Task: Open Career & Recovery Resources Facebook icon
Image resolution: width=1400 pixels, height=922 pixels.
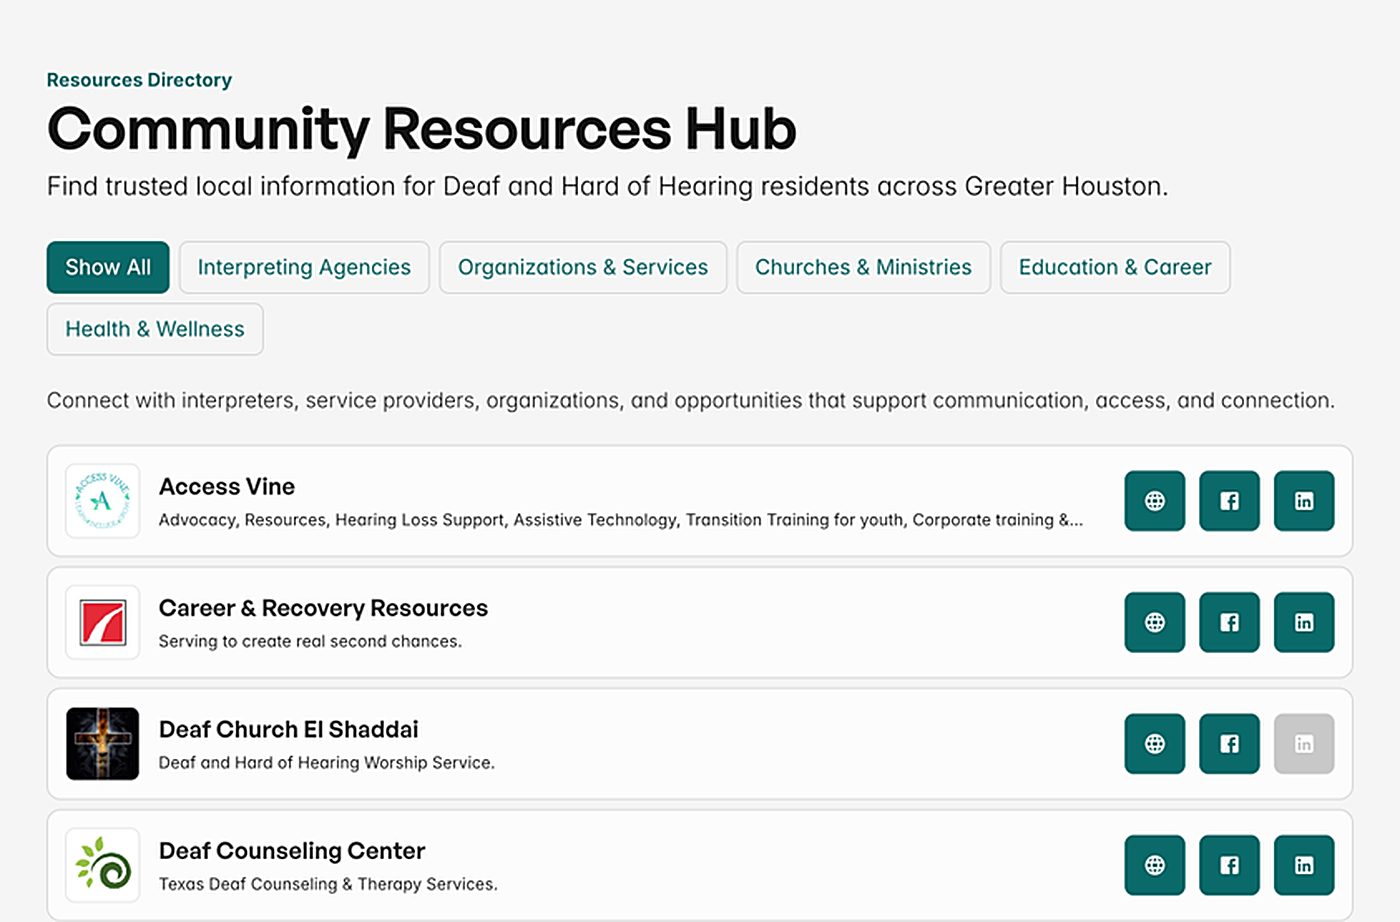Action: pos(1229,622)
